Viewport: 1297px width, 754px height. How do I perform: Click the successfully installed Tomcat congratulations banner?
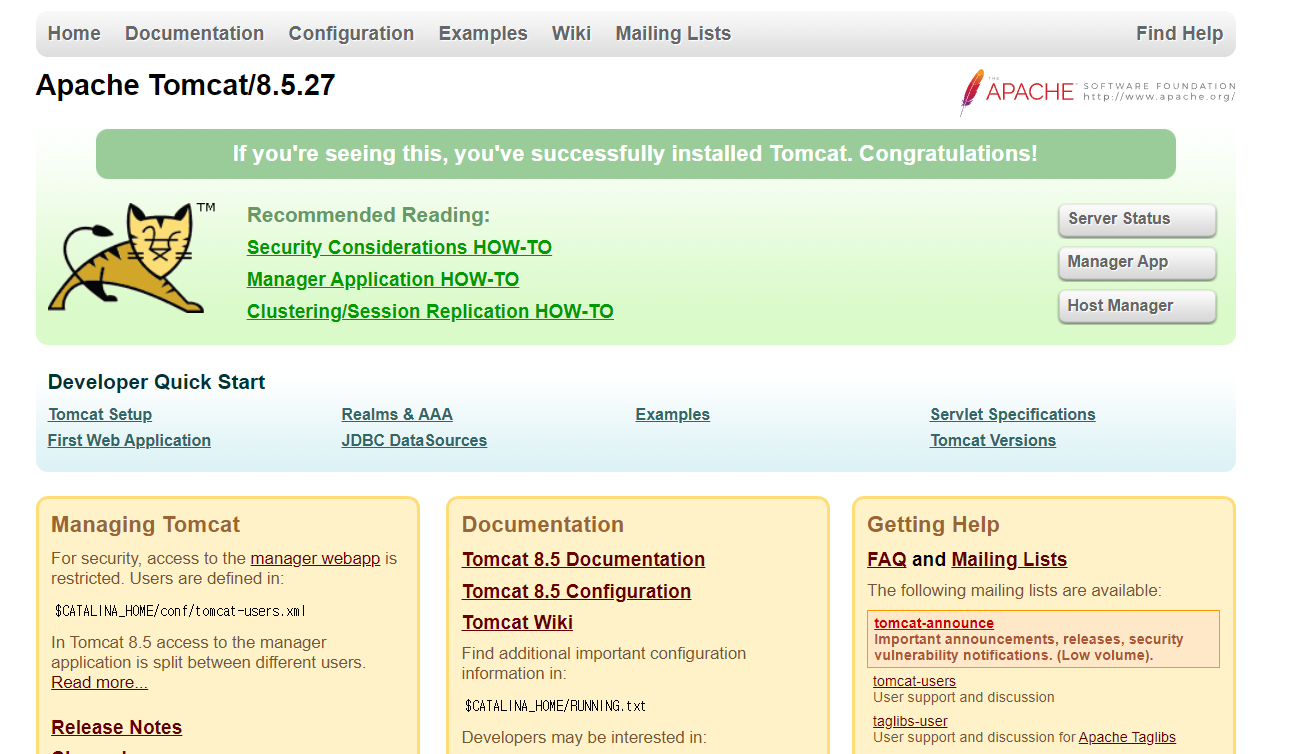point(635,154)
